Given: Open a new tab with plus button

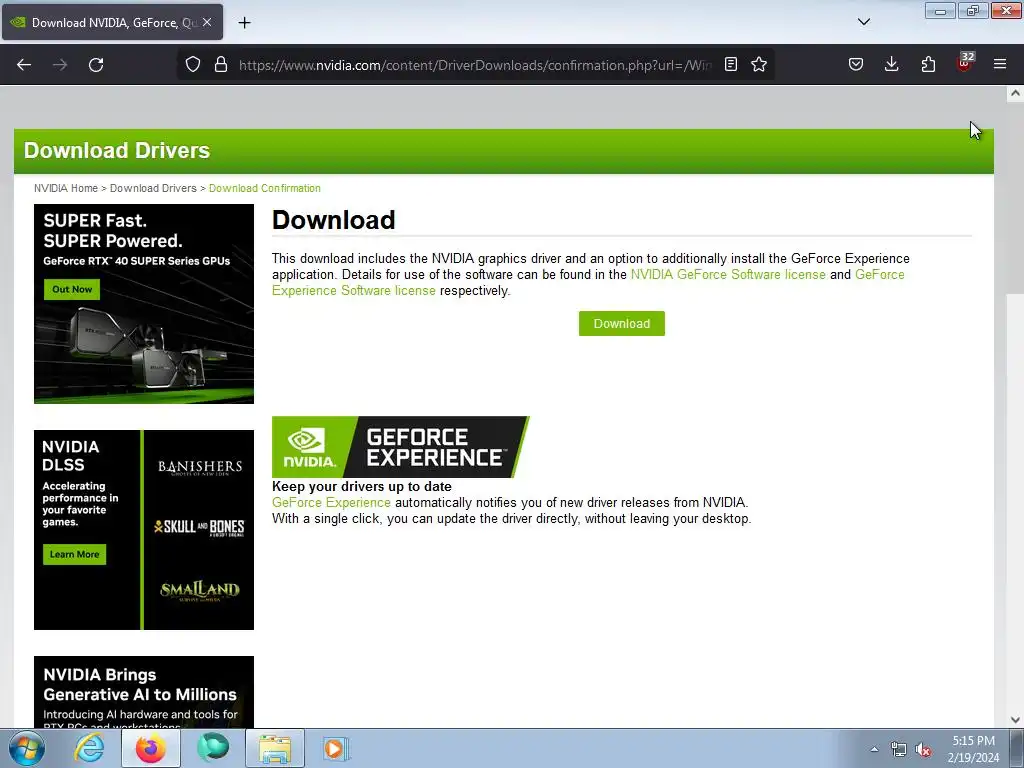Looking at the screenshot, I should (x=244, y=23).
